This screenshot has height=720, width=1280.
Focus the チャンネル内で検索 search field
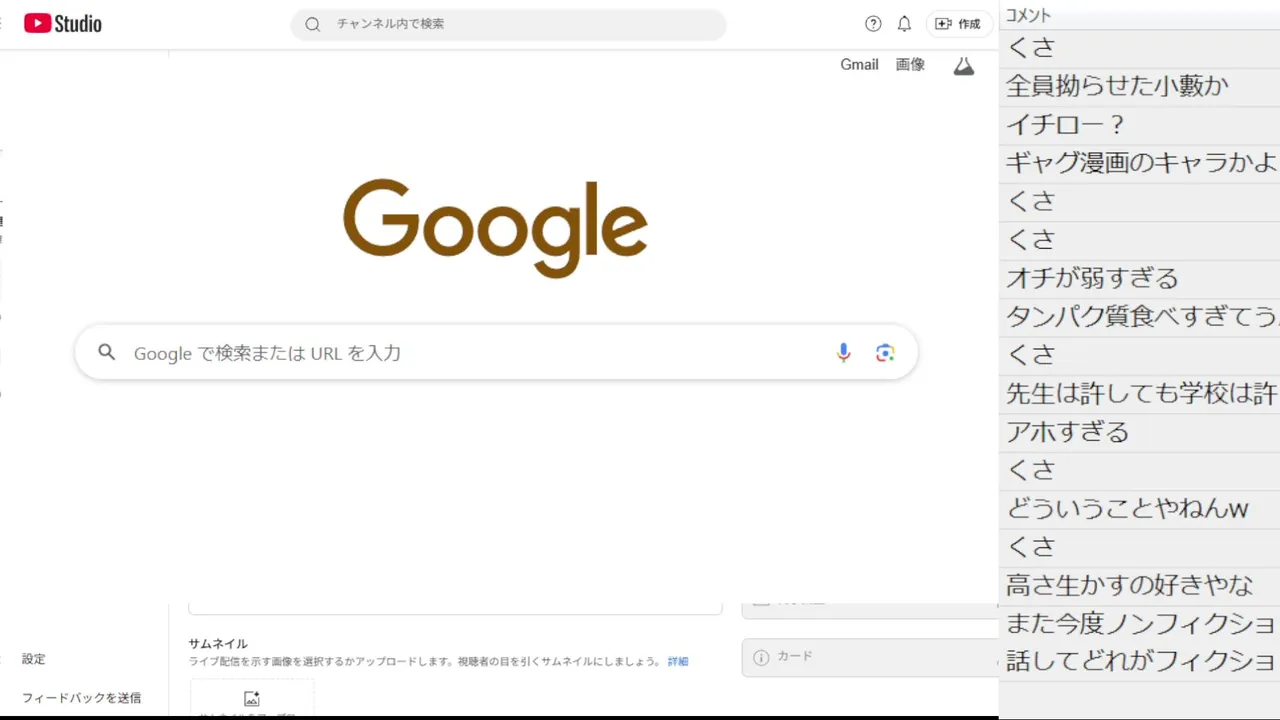508,24
